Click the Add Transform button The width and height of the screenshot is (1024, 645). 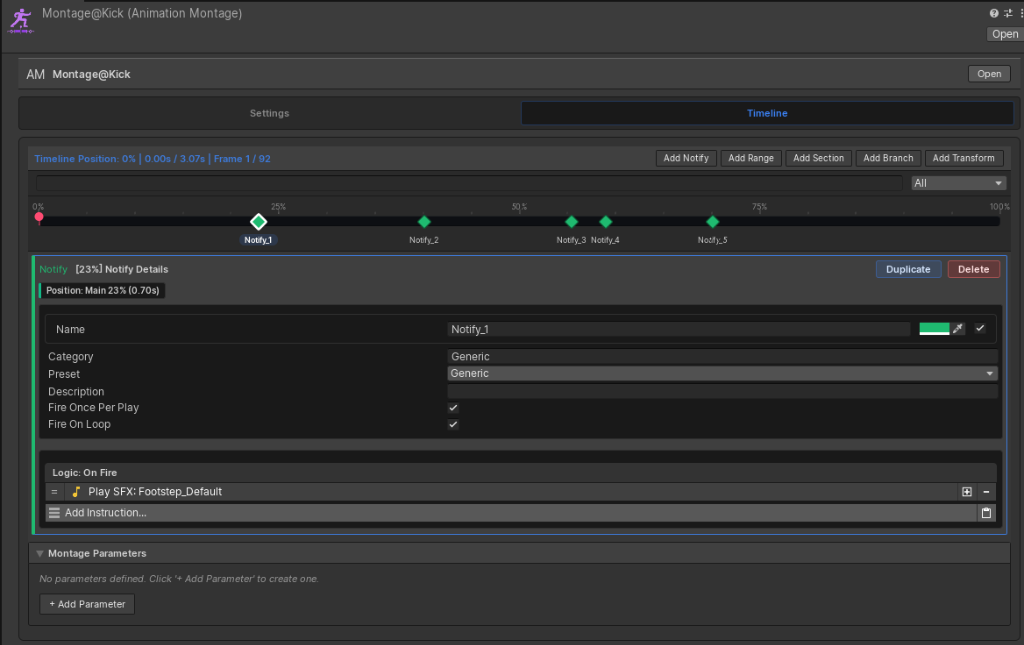963,158
